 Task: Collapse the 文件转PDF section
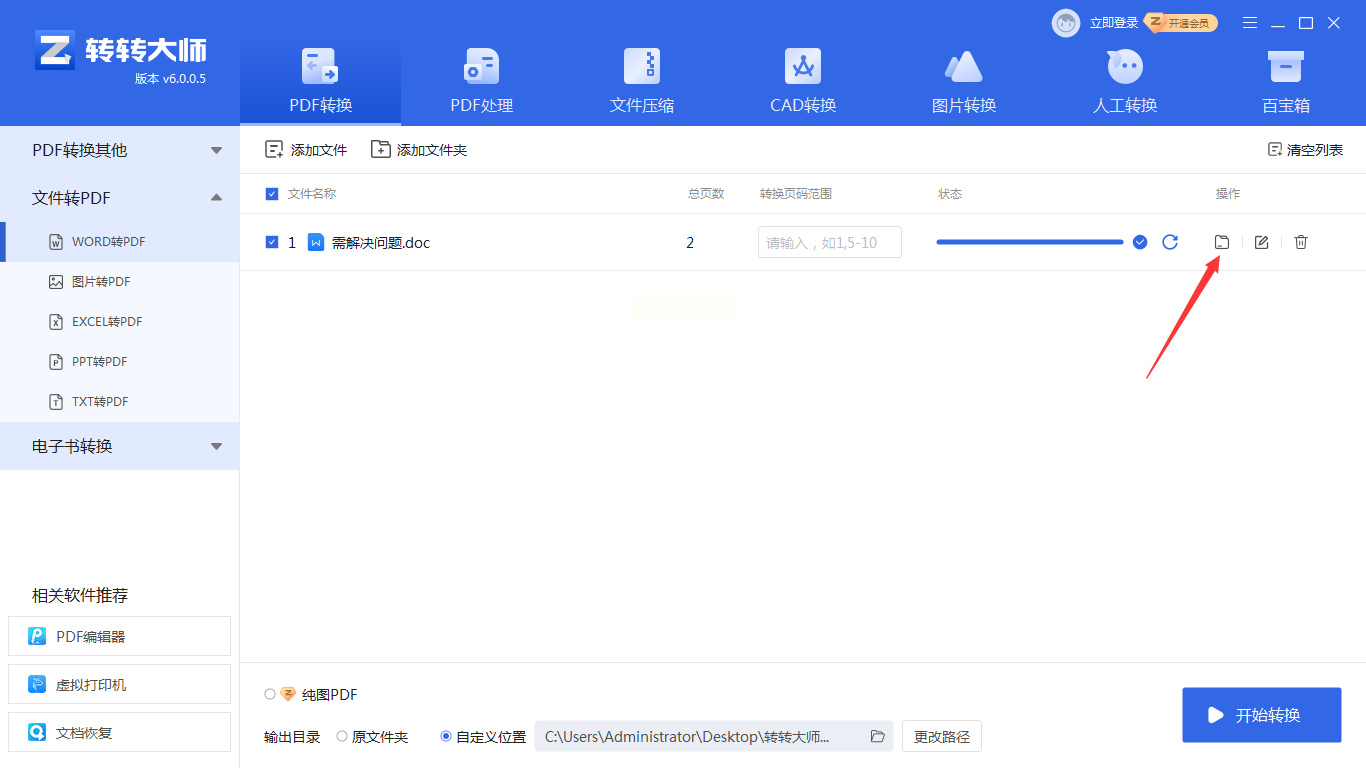point(120,198)
